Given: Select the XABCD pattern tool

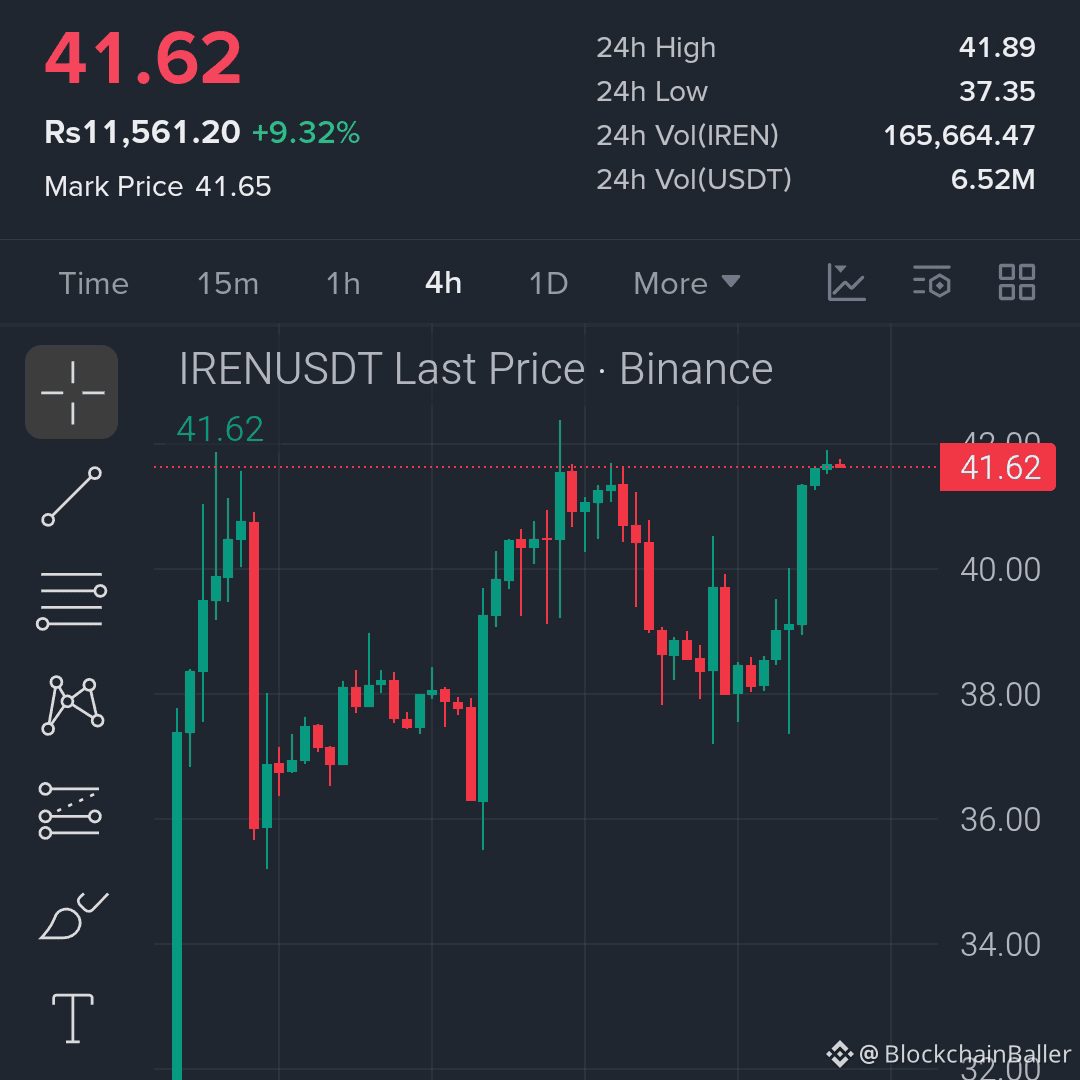Looking at the screenshot, I should [72, 705].
